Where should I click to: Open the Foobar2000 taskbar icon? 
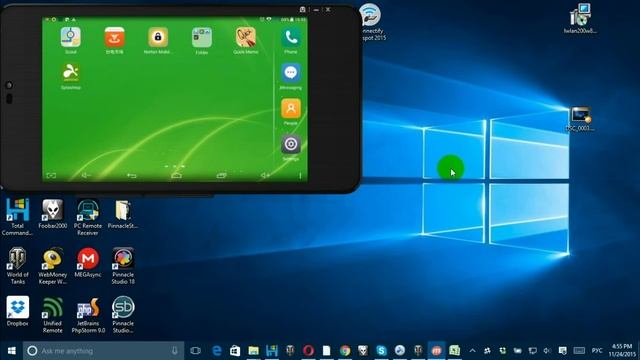tap(363, 351)
